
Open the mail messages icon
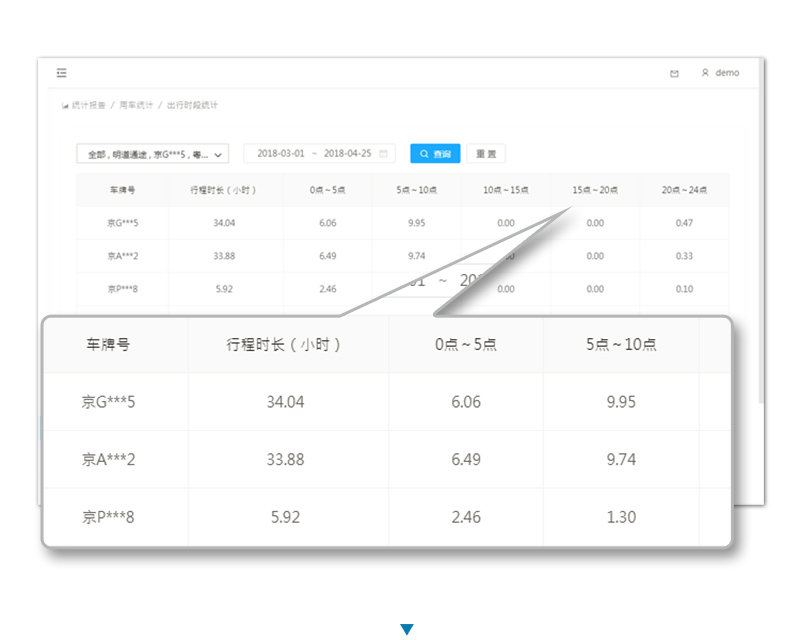(x=674, y=73)
